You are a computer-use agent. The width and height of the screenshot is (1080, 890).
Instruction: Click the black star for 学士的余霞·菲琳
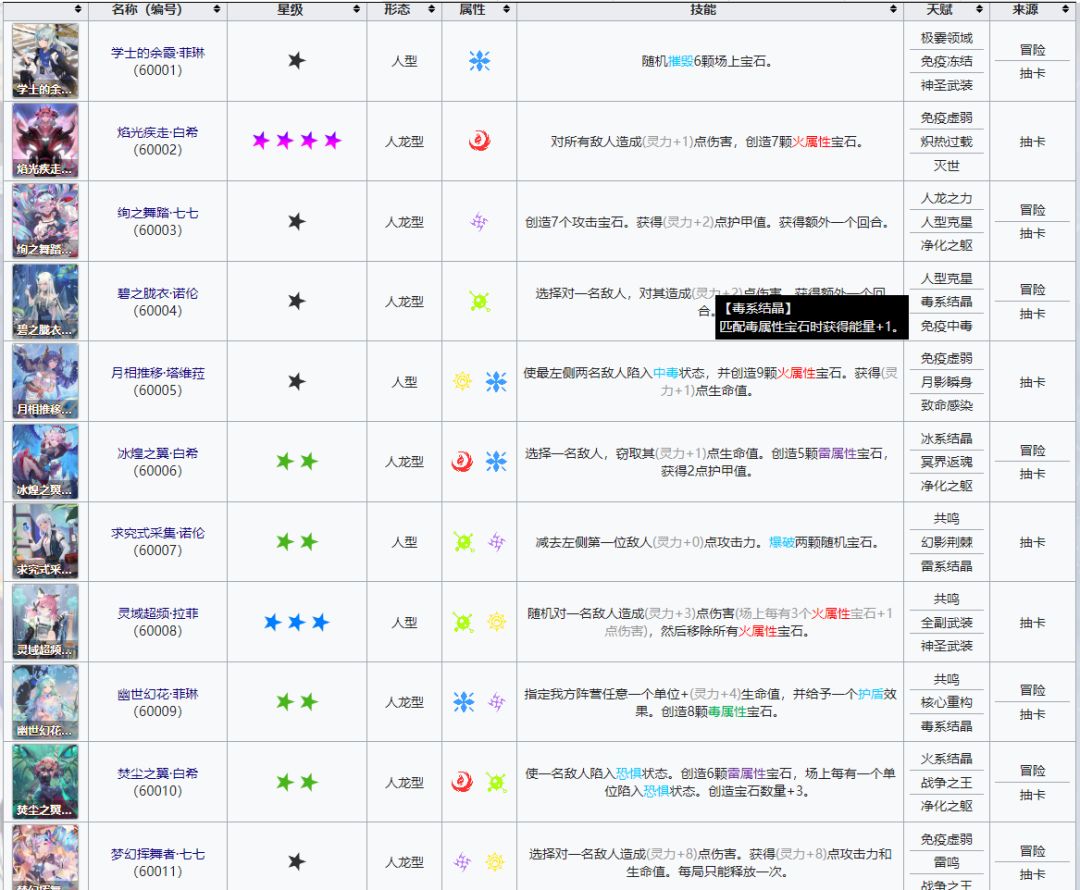297,61
